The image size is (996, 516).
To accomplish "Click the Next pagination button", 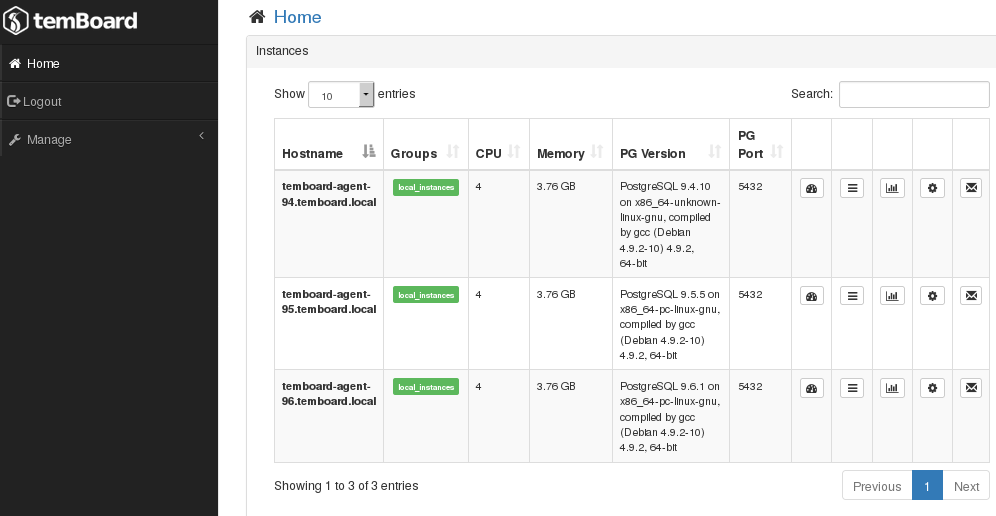I will (x=966, y=486).
